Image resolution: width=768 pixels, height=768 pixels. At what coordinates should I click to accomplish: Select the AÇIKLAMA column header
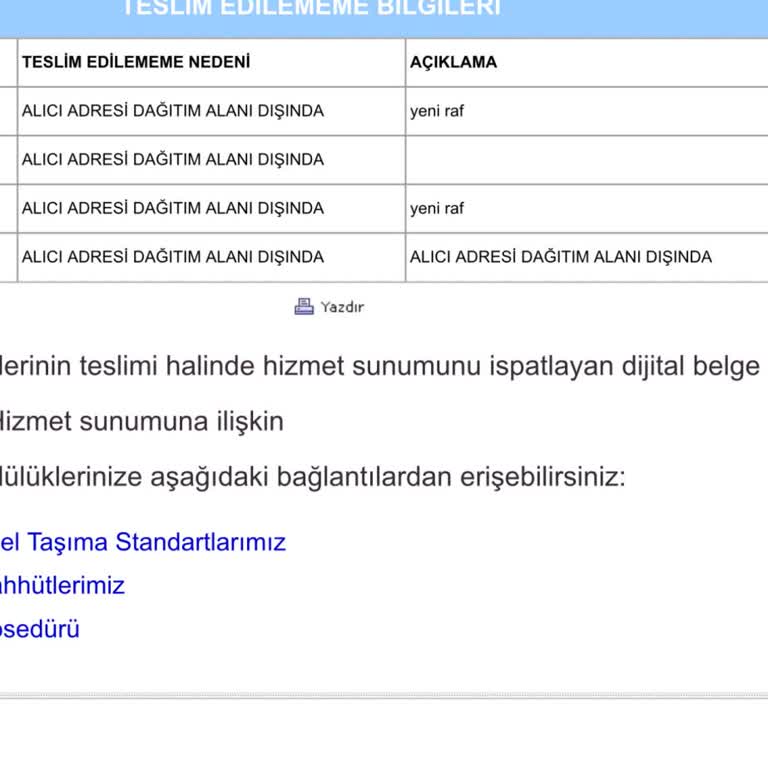pyautogui.click(x=454, y=62)
